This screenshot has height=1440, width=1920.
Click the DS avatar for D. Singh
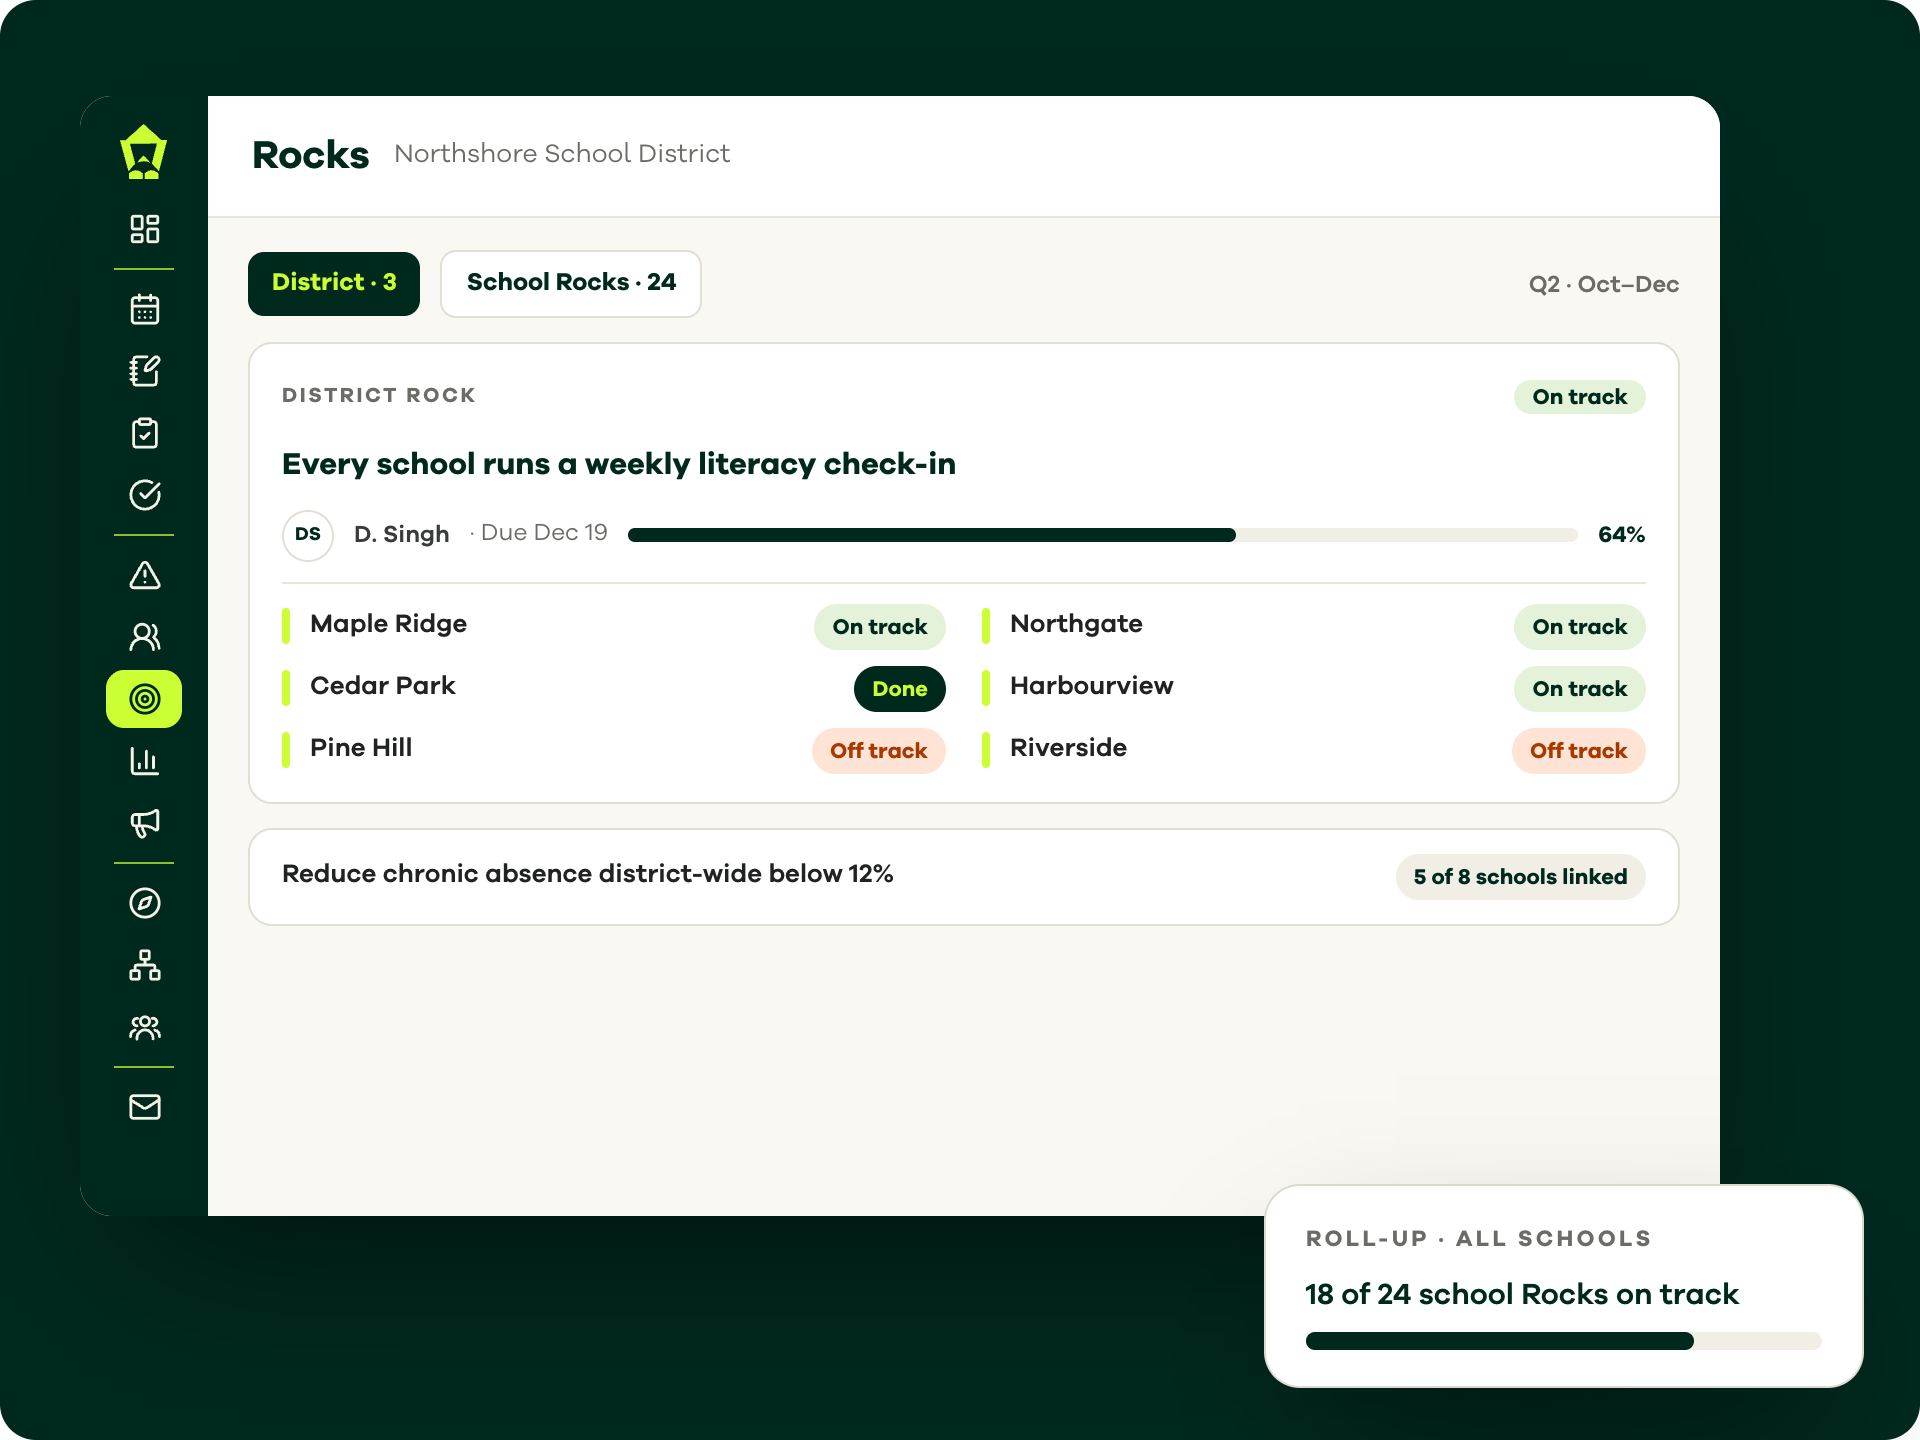tap(308, 535)
